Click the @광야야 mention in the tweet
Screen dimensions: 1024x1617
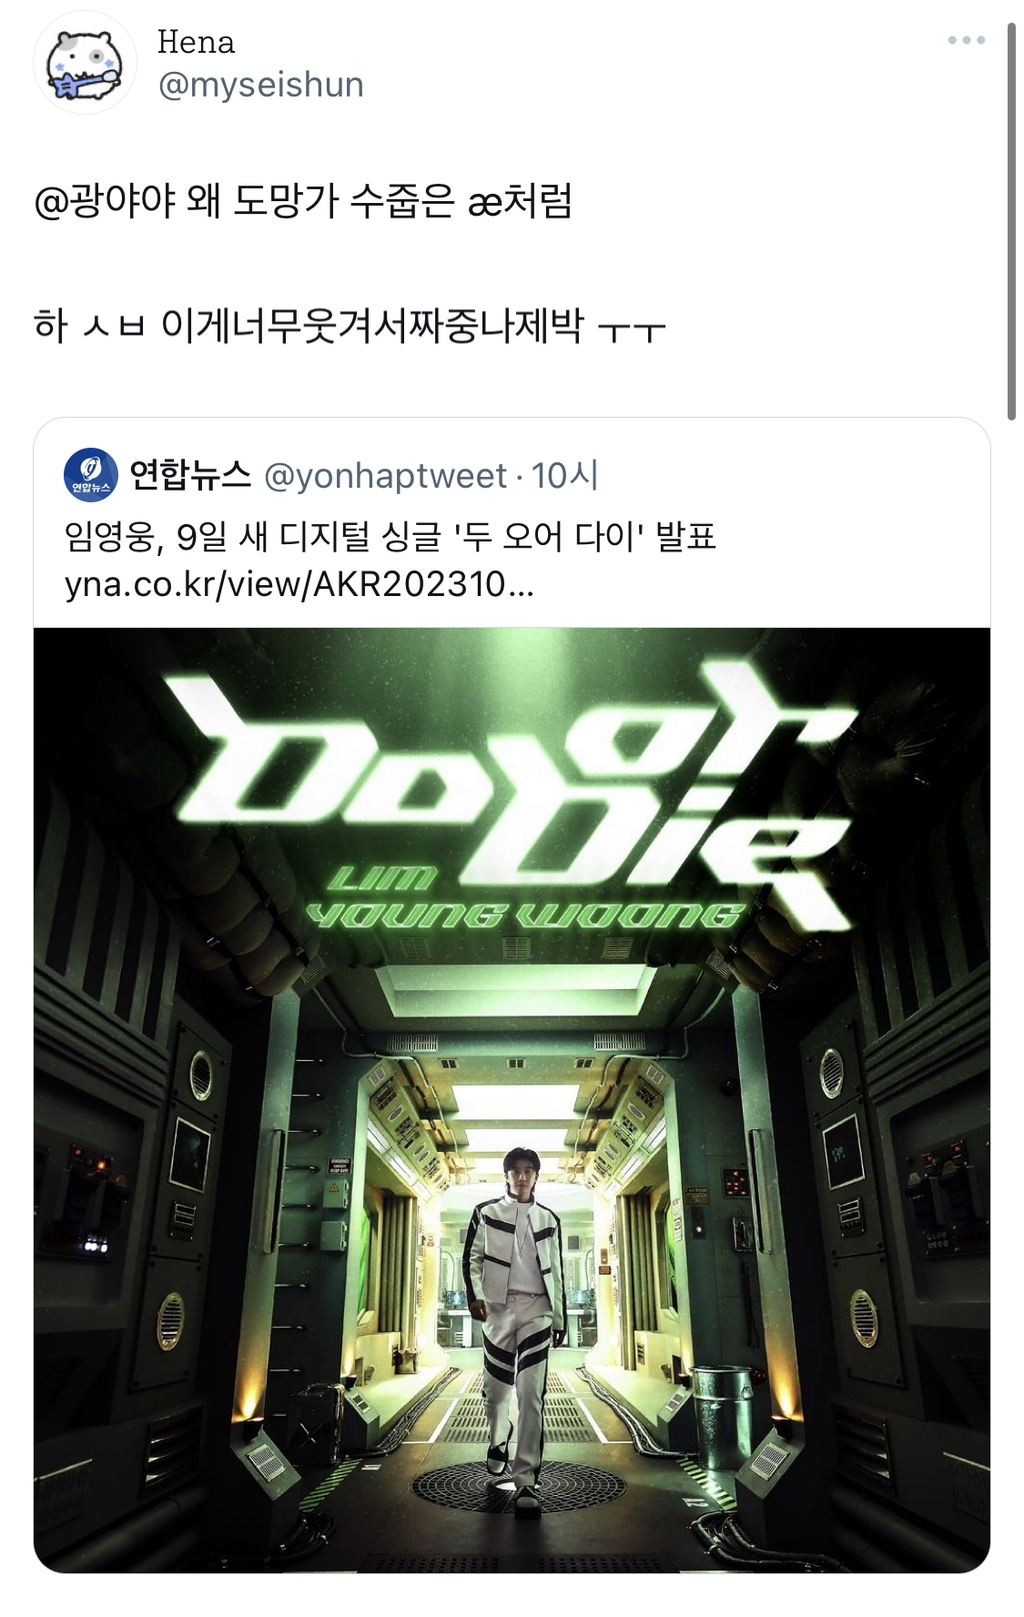click(105, 201)
